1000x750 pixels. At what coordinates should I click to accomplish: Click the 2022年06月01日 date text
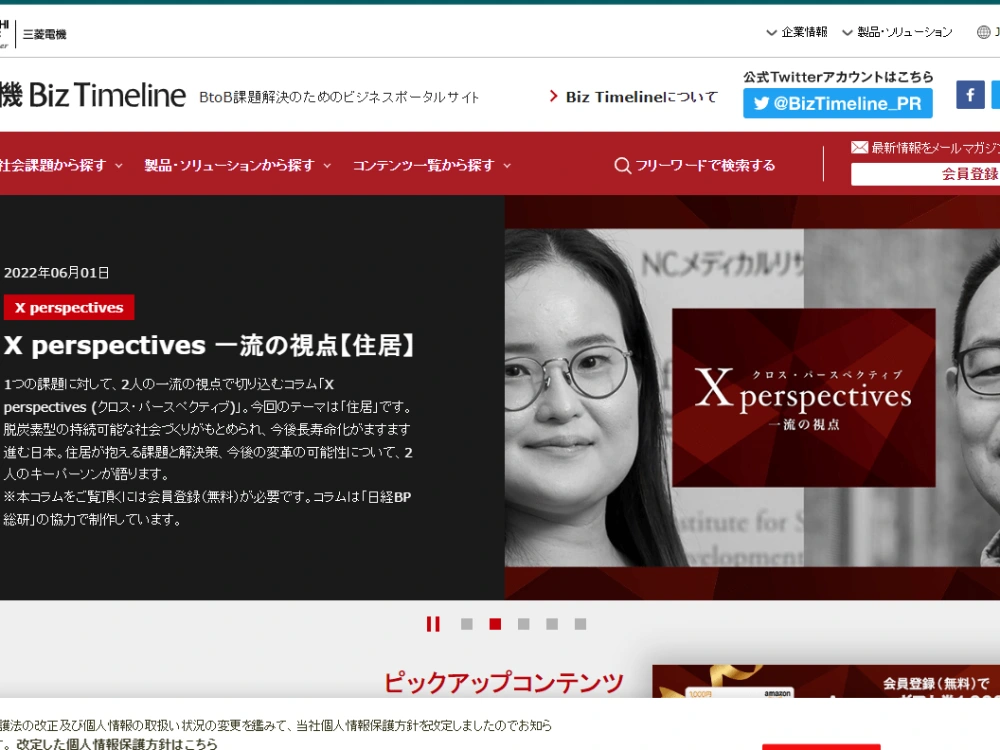pyautogui.click(x=56, y=273)
